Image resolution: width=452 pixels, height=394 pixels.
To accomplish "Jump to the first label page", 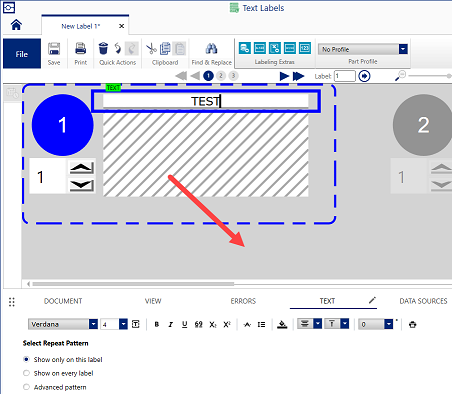I will click(x=181, y=76).
